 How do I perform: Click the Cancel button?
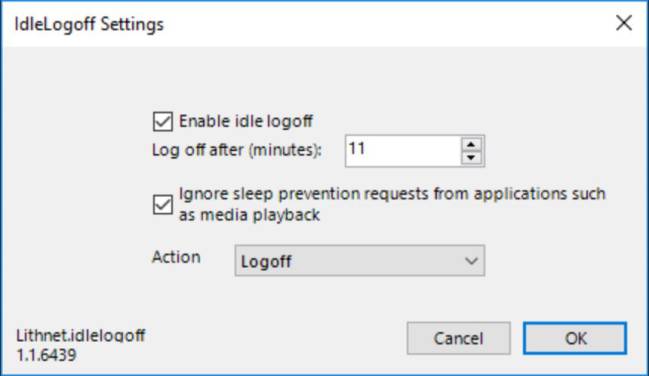click(x=459, y=338)
